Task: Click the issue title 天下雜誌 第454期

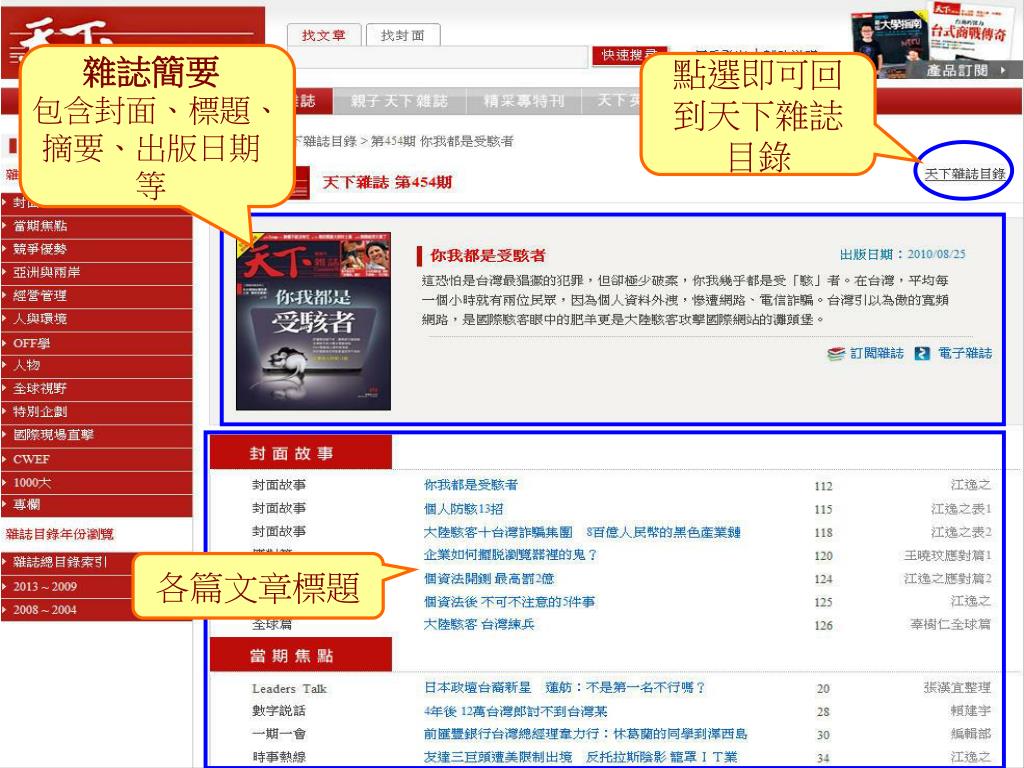Action: coord(387,182)
